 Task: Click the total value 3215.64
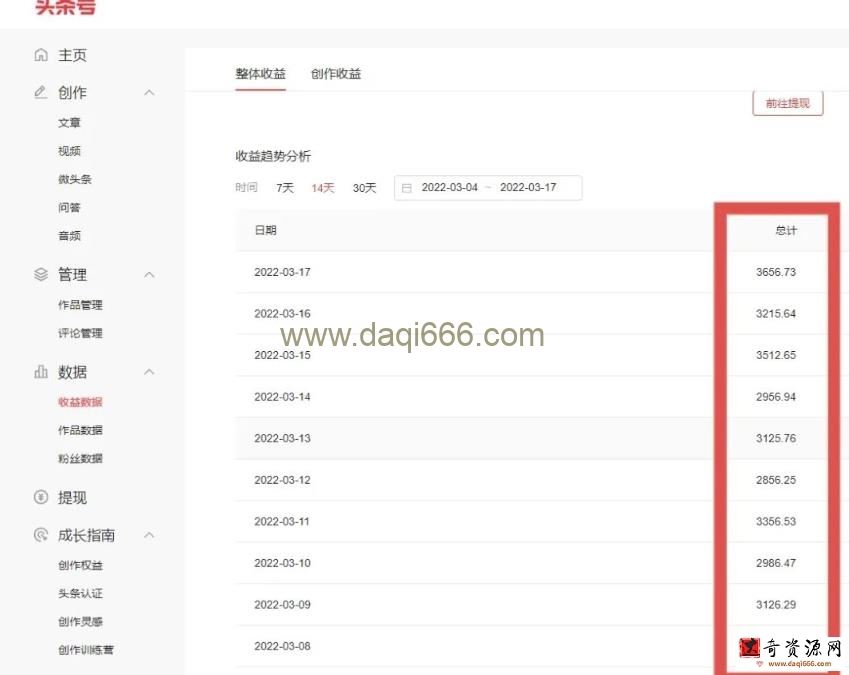click(776, 313)
